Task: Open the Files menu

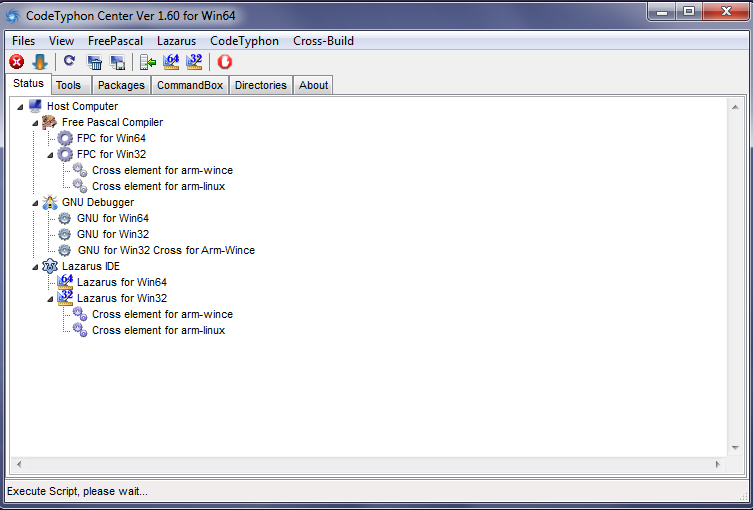Action: pyautogui.click(x=24, y=41)
